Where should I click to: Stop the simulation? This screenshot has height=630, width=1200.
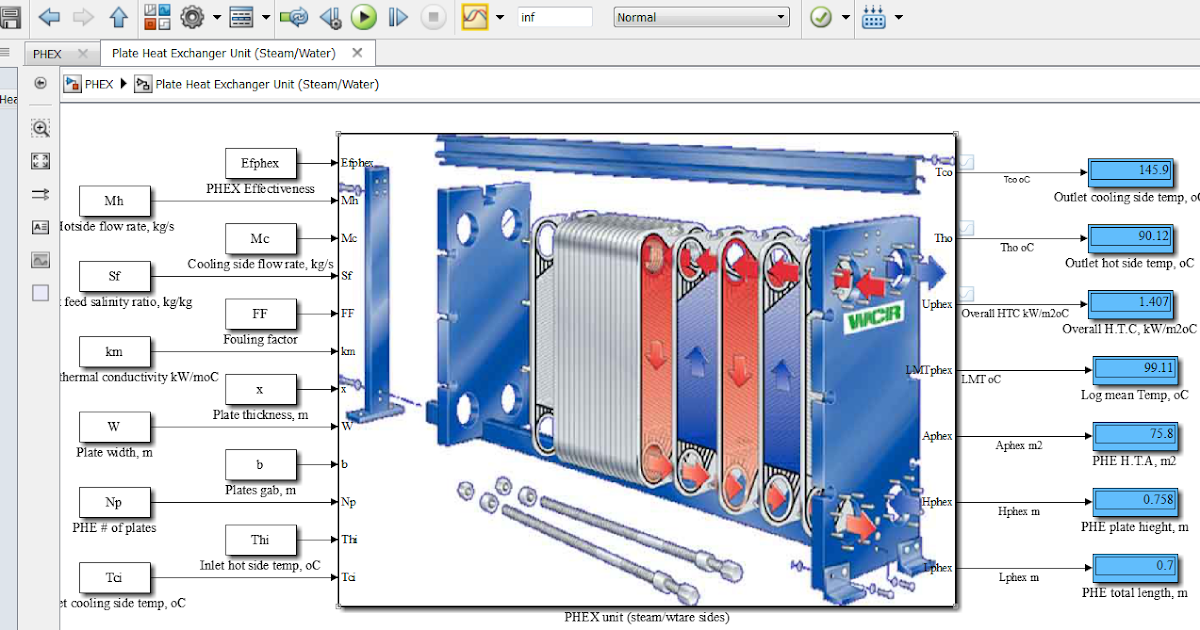432,16
